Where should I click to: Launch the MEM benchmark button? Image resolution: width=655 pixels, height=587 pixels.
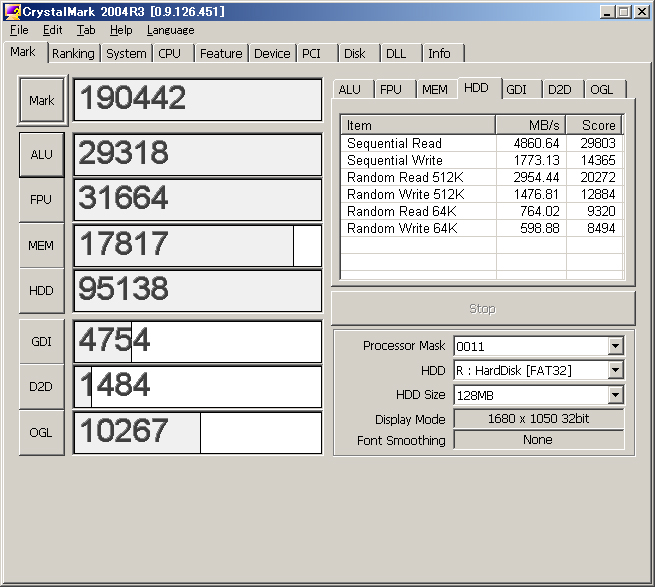[x=42, y=246]
